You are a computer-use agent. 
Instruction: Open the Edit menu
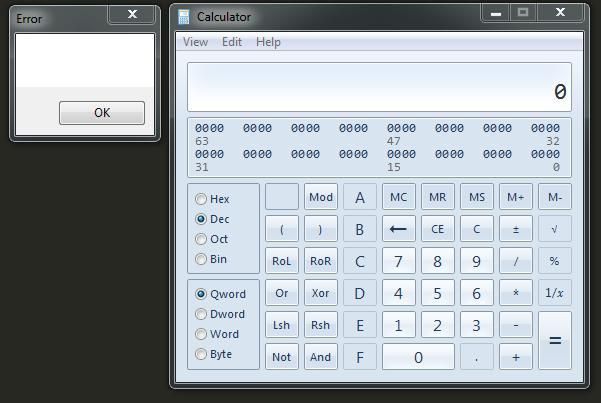click(x=232, y=41)
